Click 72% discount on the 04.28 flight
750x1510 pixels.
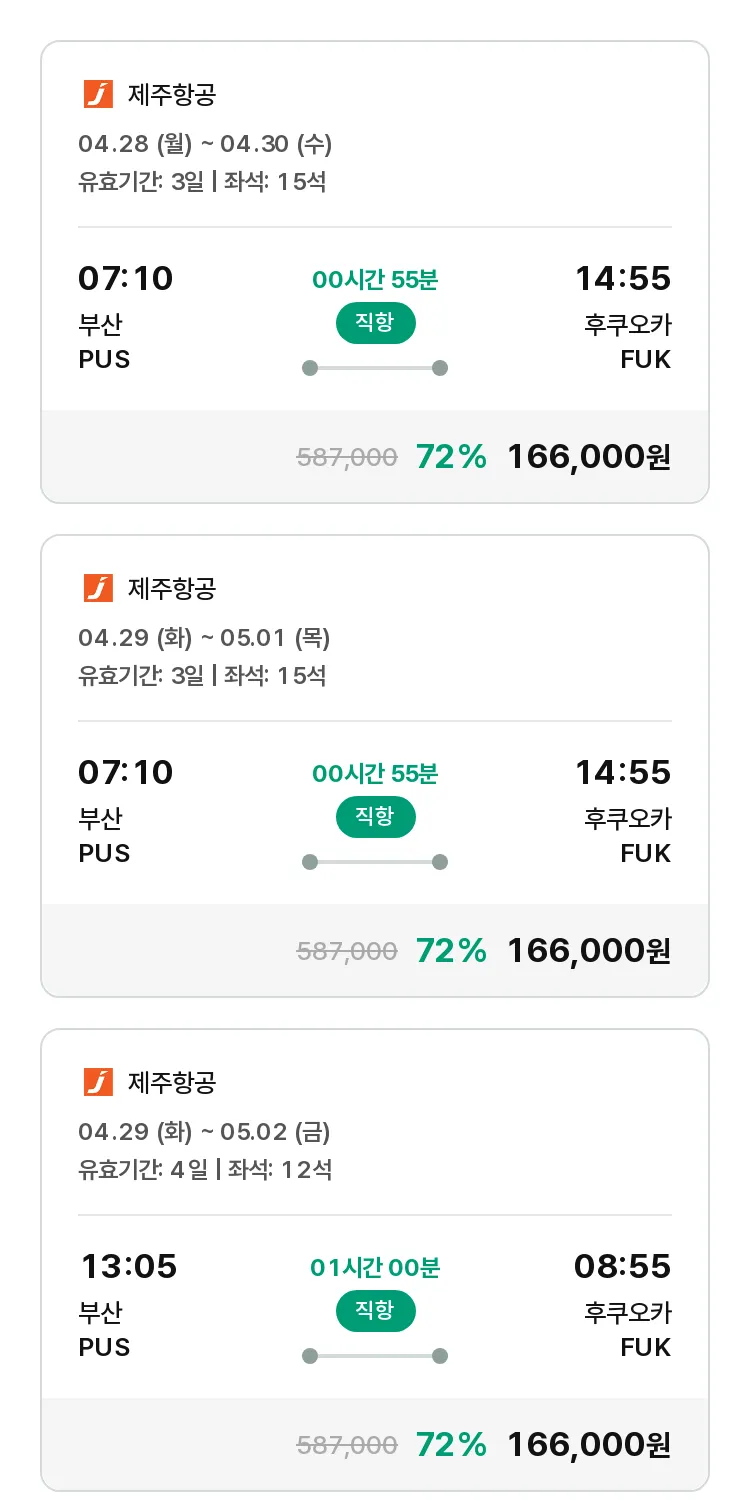pos(451,457)
